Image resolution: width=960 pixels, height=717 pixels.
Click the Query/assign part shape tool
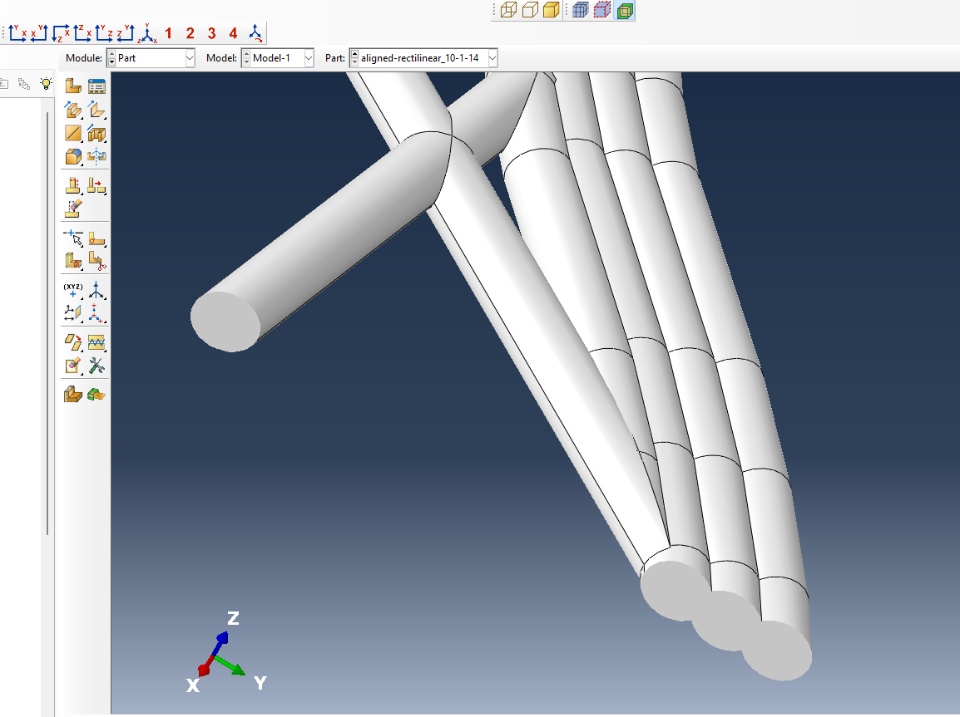tap(73, 394)
